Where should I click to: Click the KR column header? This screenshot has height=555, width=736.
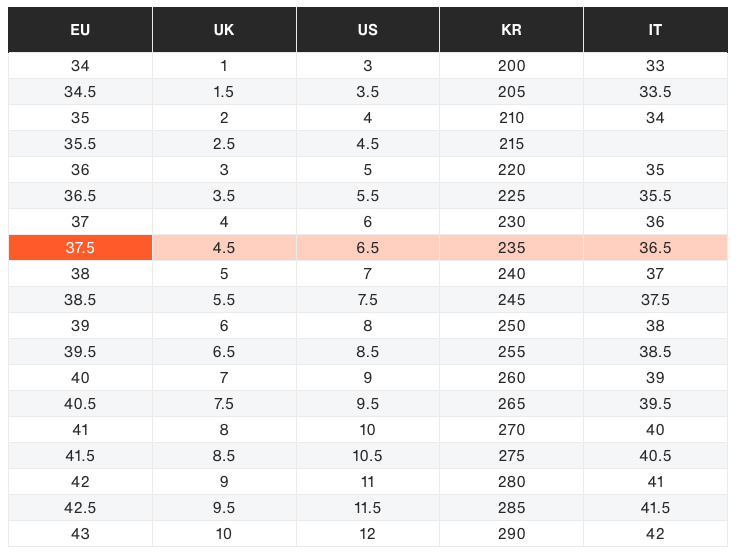(x=512, y=30)
